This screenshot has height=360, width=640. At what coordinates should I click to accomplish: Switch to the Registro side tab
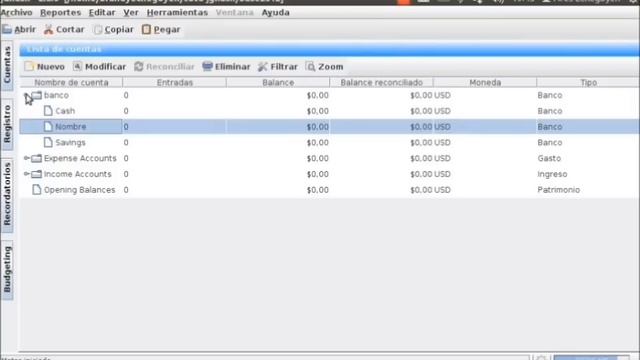pyautogui.click(x=7, y=124)
